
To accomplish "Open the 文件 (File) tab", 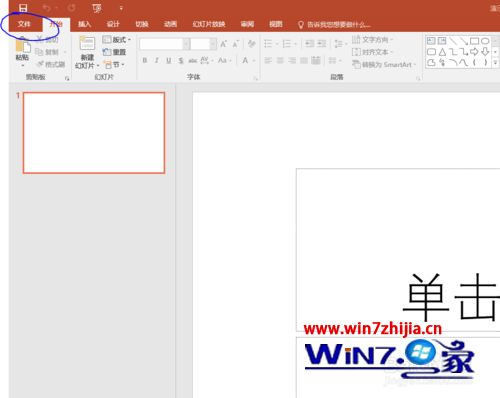I will 24,24.
